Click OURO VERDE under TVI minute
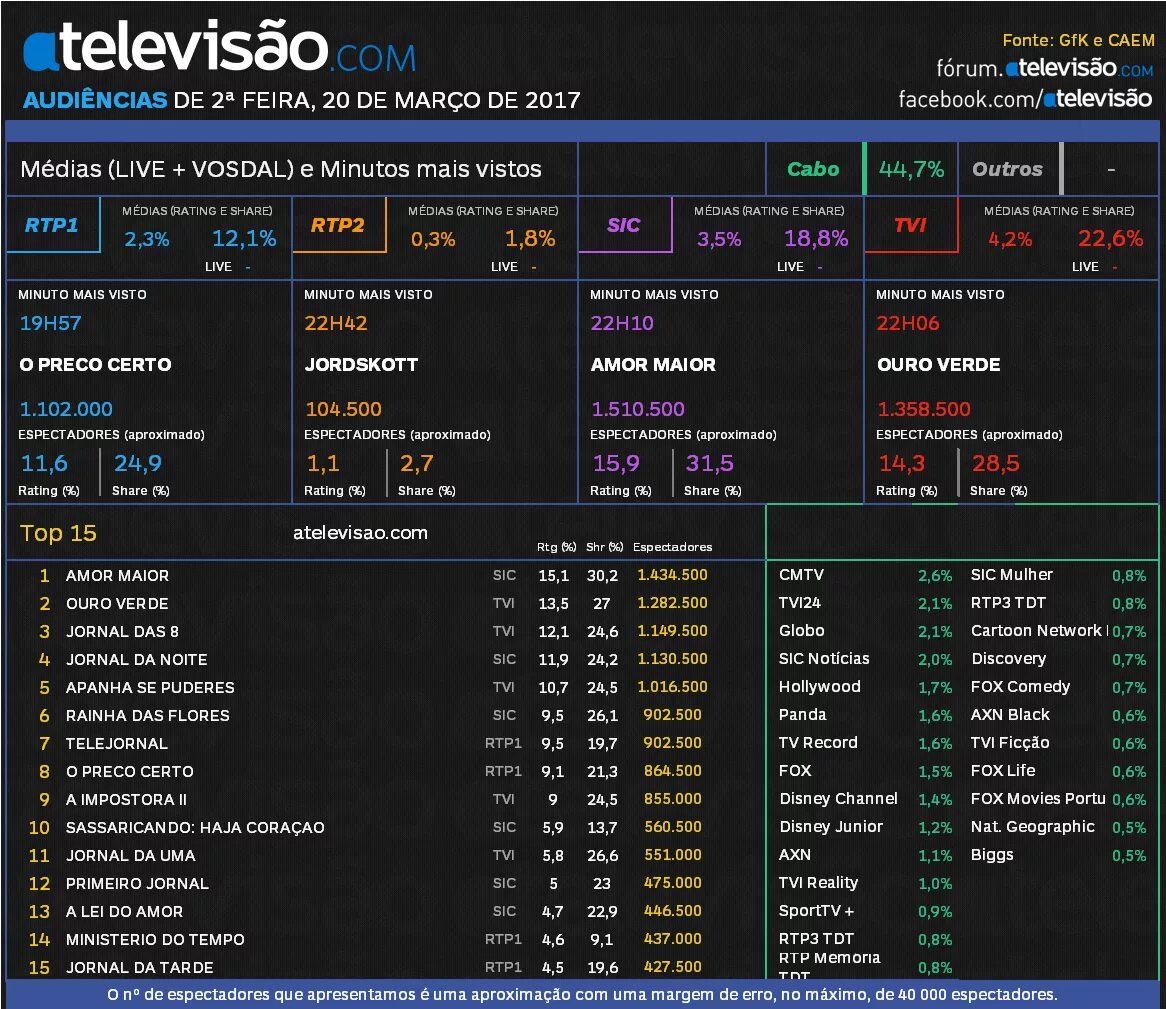1166x1009 pixels. 938,365
